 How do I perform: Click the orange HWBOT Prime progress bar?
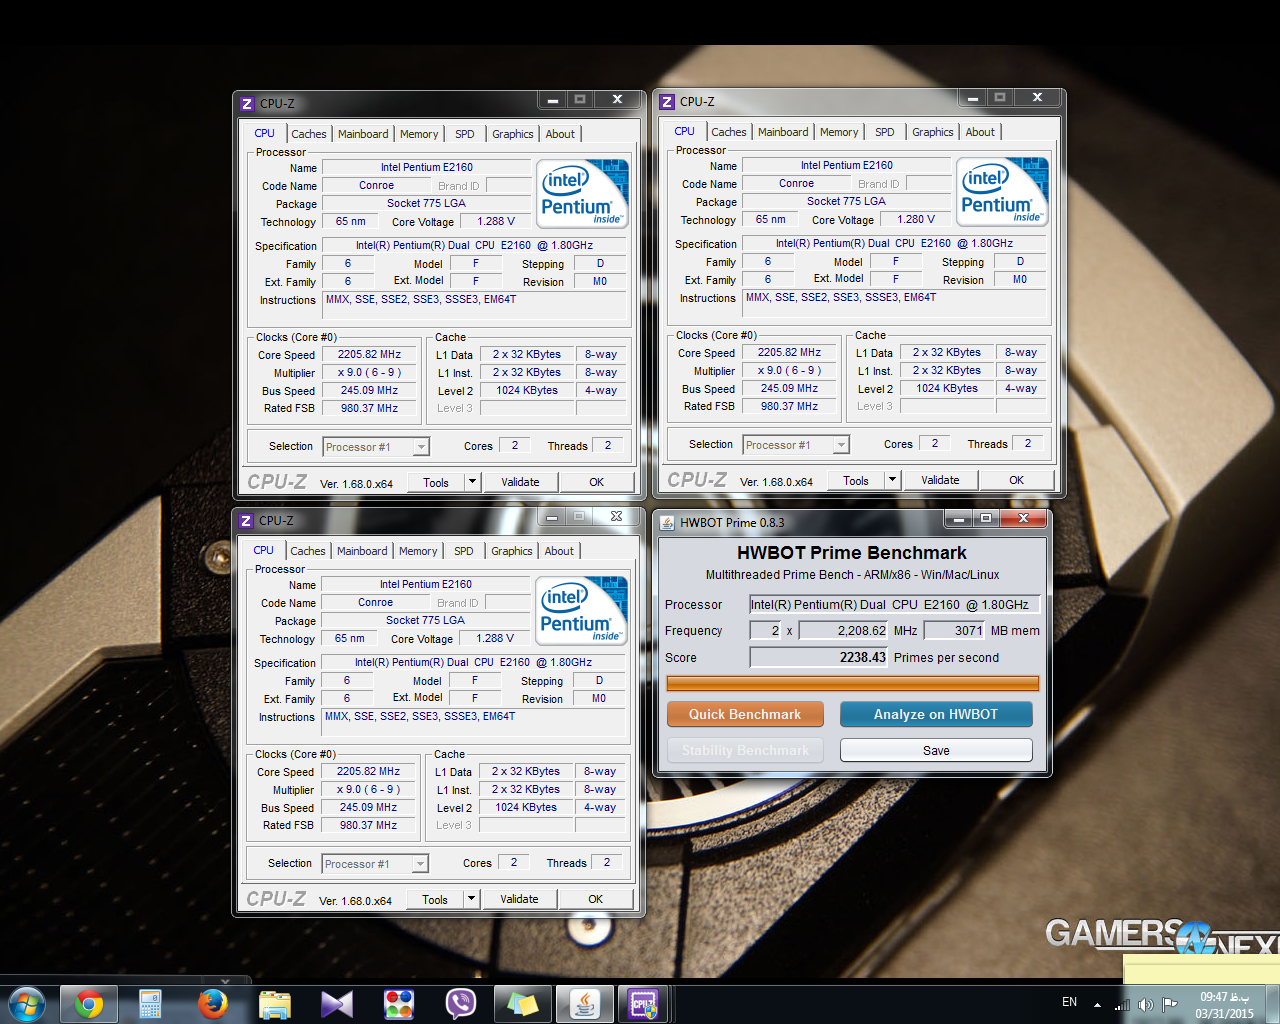853,683
